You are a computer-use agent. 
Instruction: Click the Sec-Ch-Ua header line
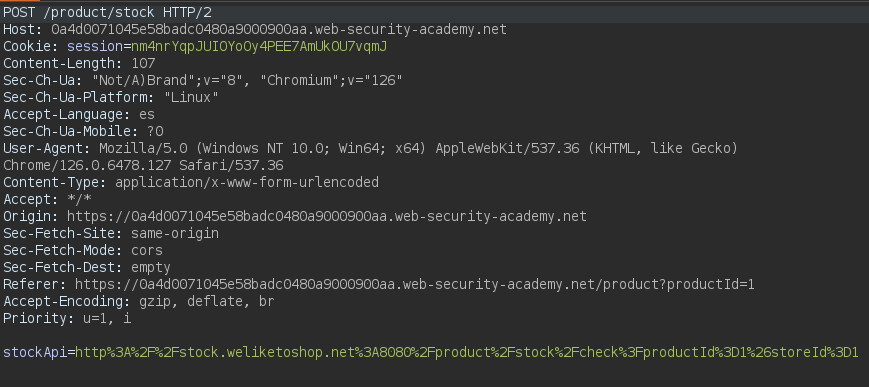click(203, 80)
